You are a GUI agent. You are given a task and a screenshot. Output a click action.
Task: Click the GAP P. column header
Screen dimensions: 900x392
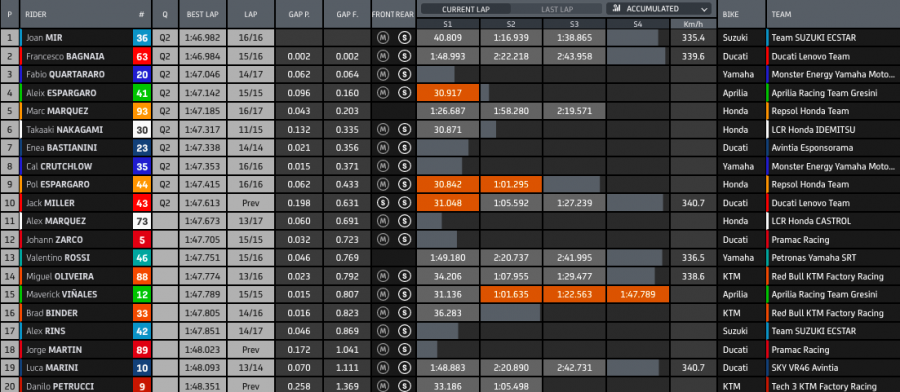tap(299, 14)
